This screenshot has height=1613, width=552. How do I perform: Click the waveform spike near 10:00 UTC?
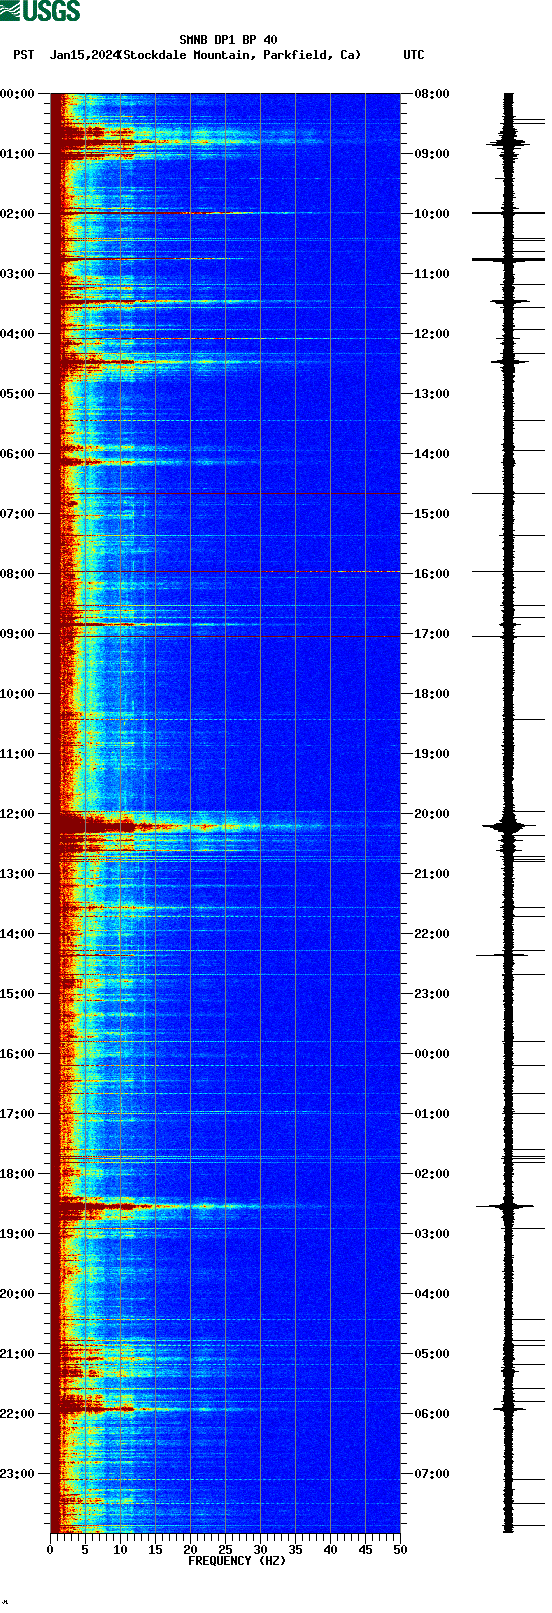[x=508, y=213]
